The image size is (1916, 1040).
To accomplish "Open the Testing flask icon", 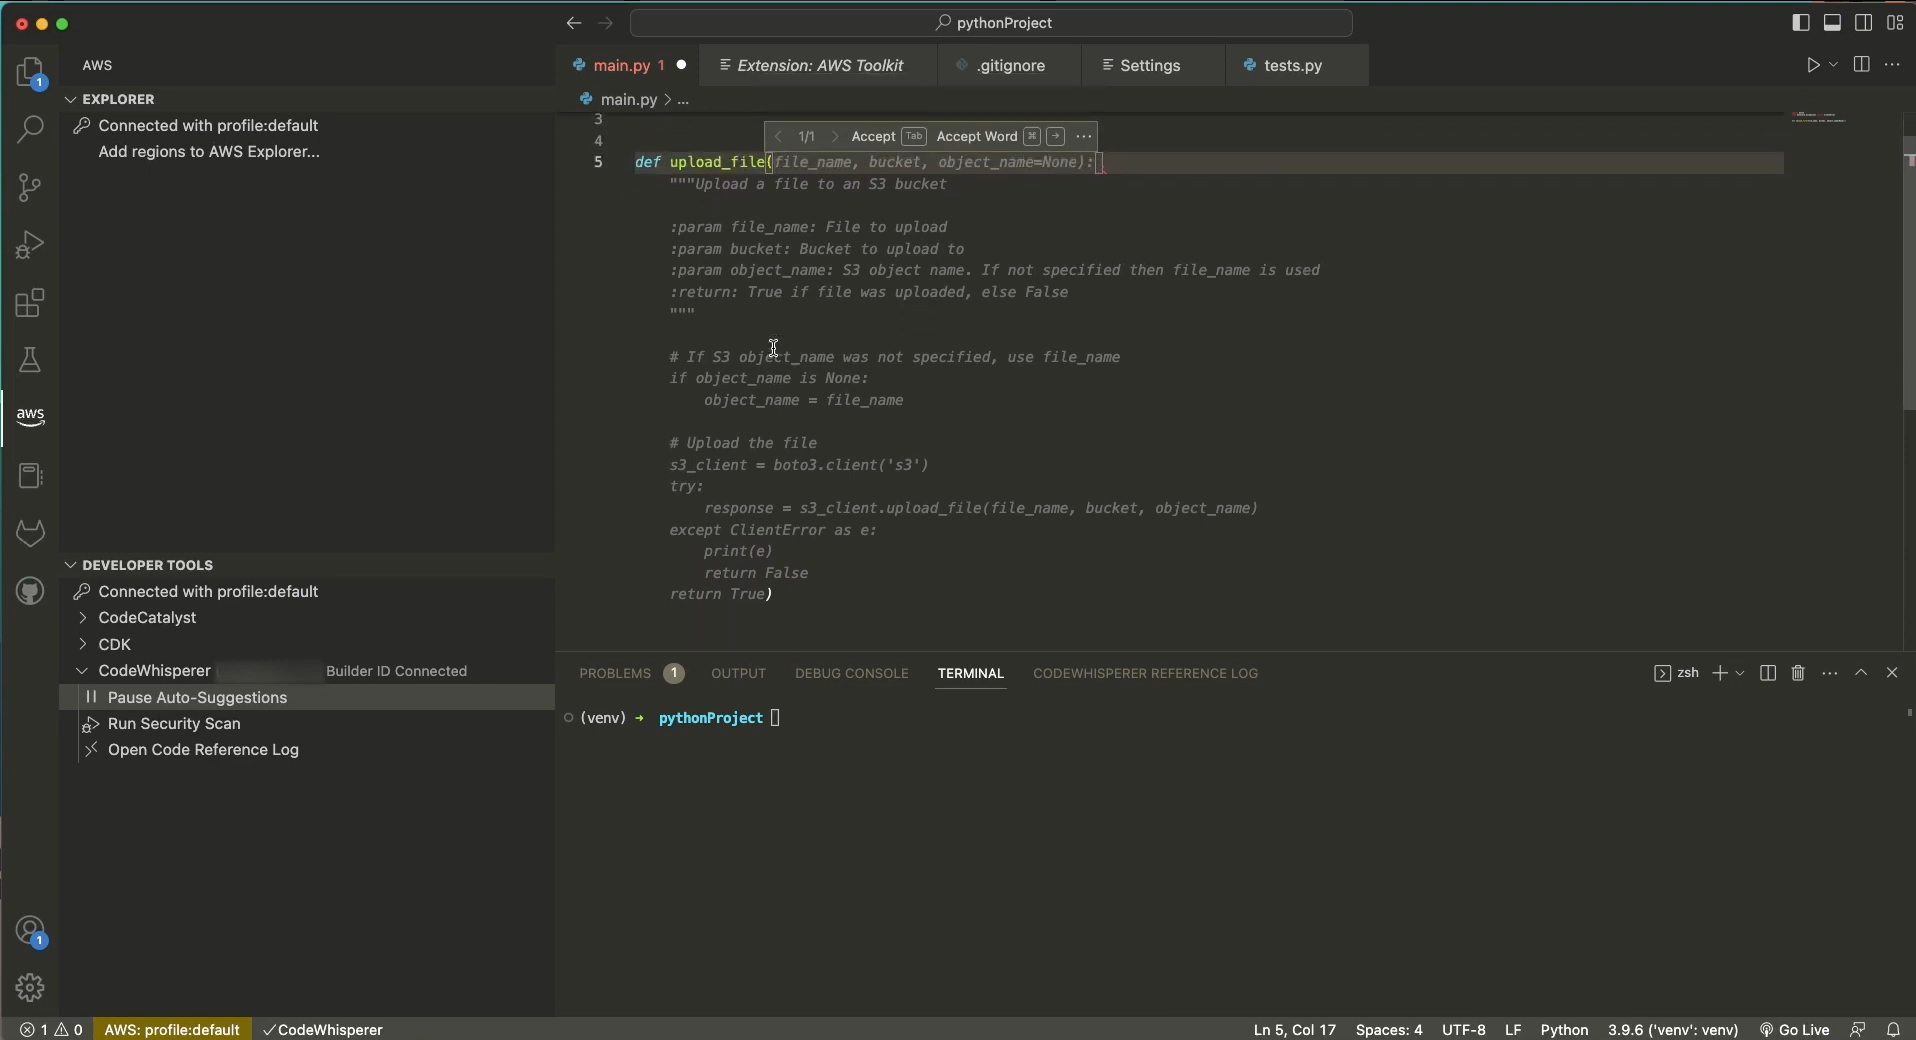I will click(x=31, y=360).
